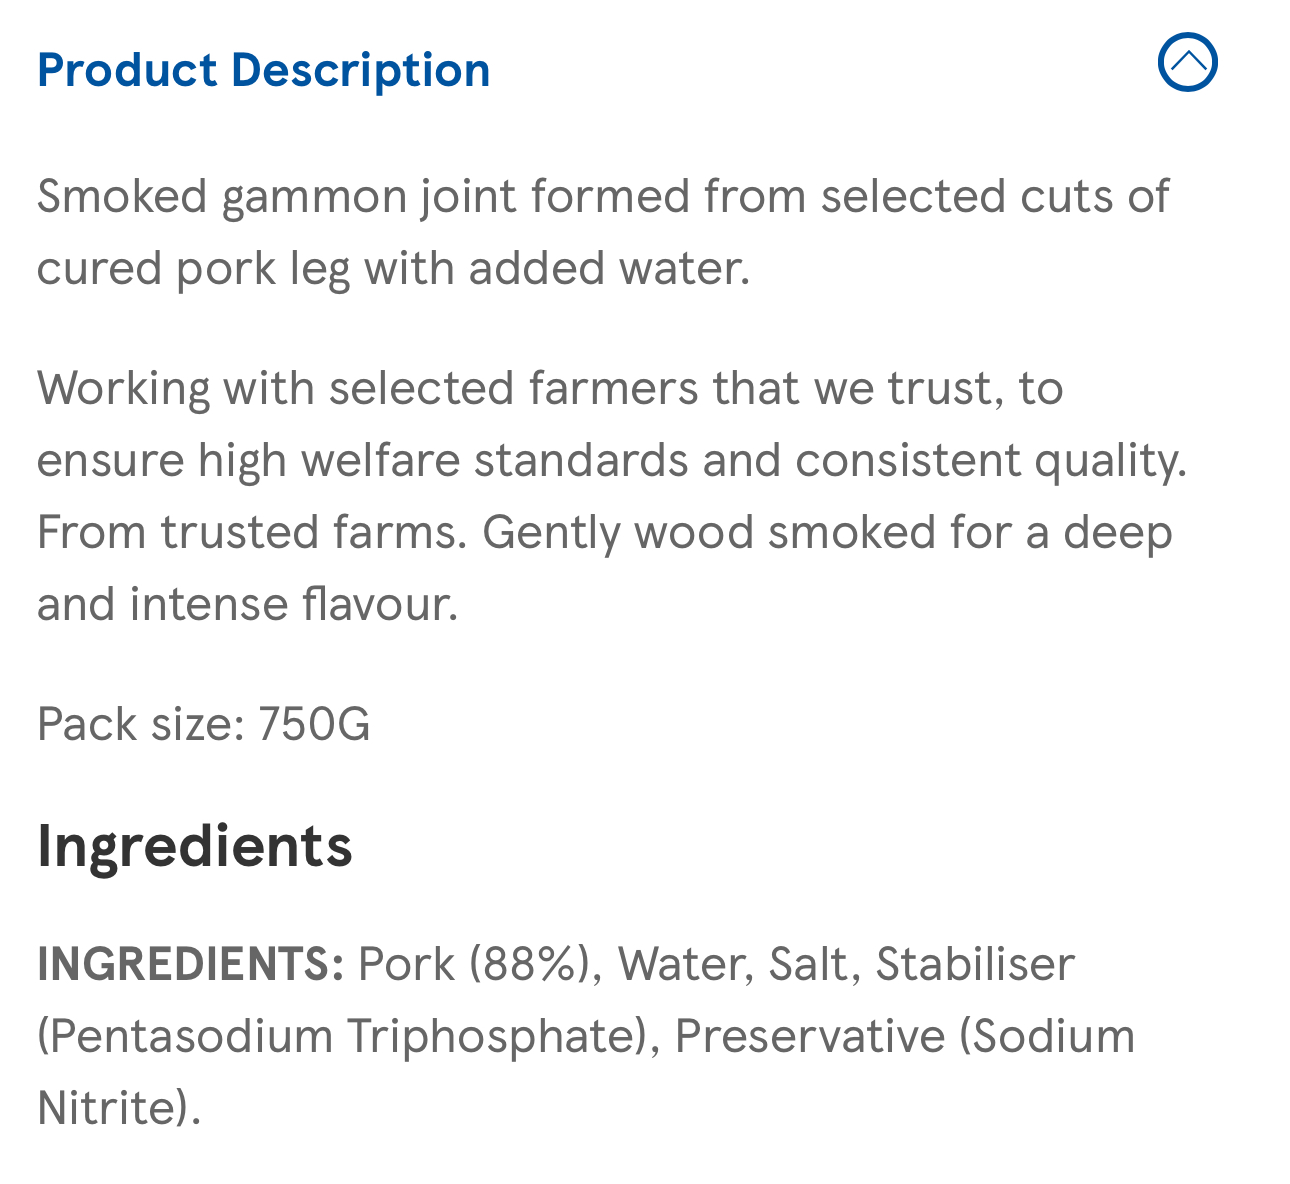Click the word Preservative in ingredients

pyautogui.click(x=810, y=1036)
